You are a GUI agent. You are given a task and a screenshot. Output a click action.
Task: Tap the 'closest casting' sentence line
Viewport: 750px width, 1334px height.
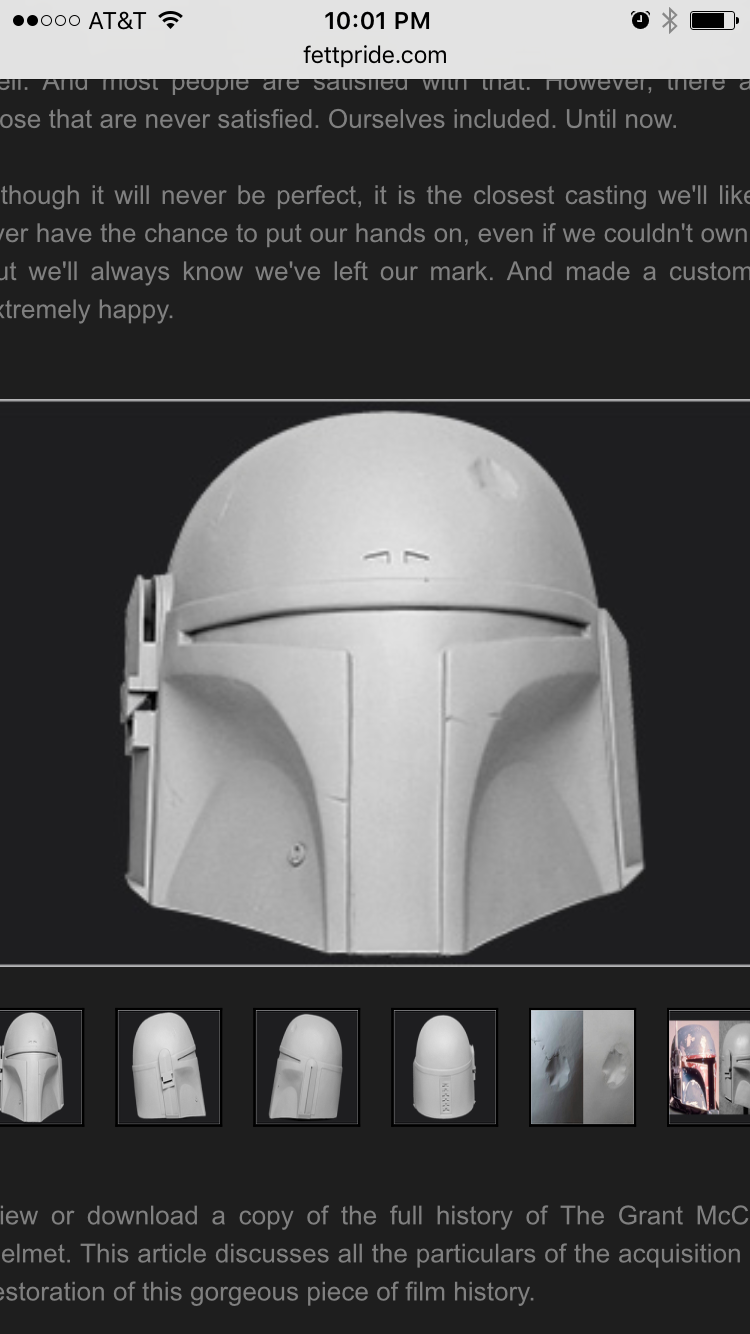click(375, 195)
